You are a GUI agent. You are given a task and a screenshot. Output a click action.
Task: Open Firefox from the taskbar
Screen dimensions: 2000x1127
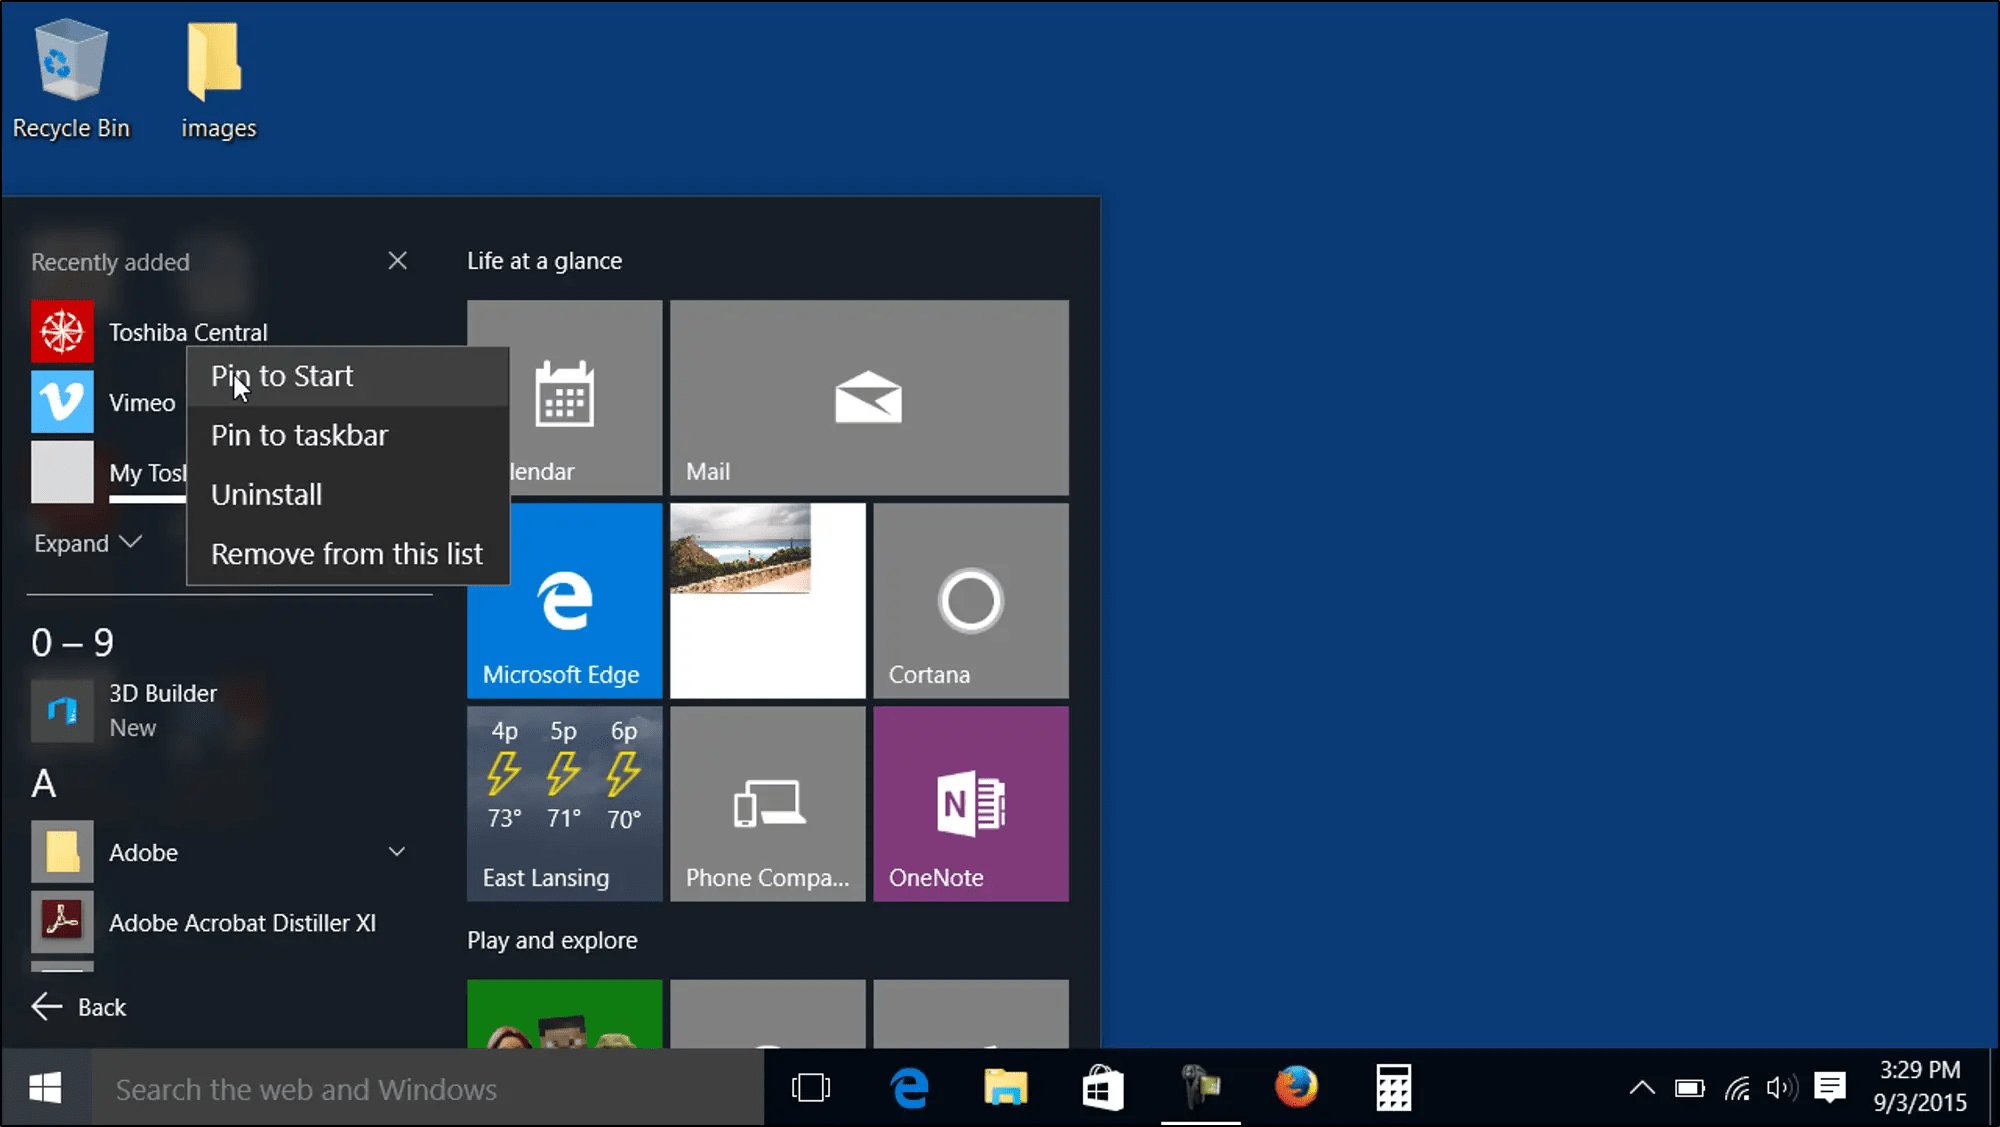[x=1296, y=1087]
